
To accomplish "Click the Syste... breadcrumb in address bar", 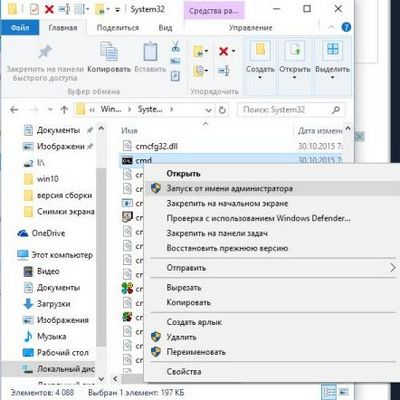I will pyautogui.click(x=150, y=109).
